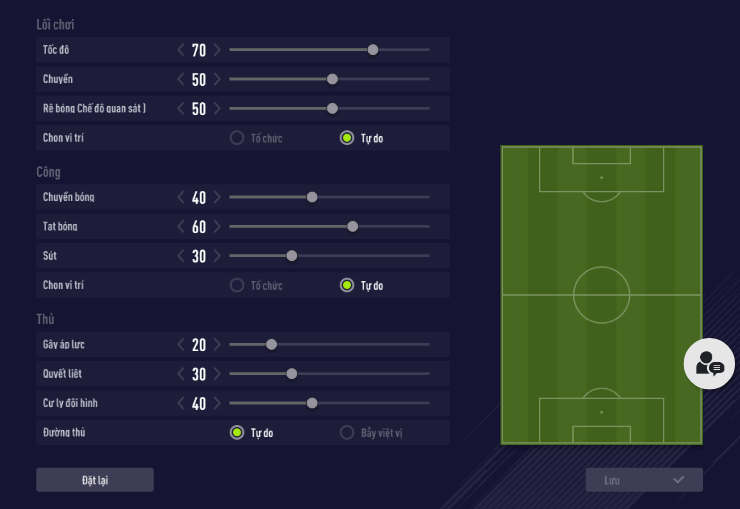Click the player chat floating icon
740x509 pixels.
tap(709, 363)
